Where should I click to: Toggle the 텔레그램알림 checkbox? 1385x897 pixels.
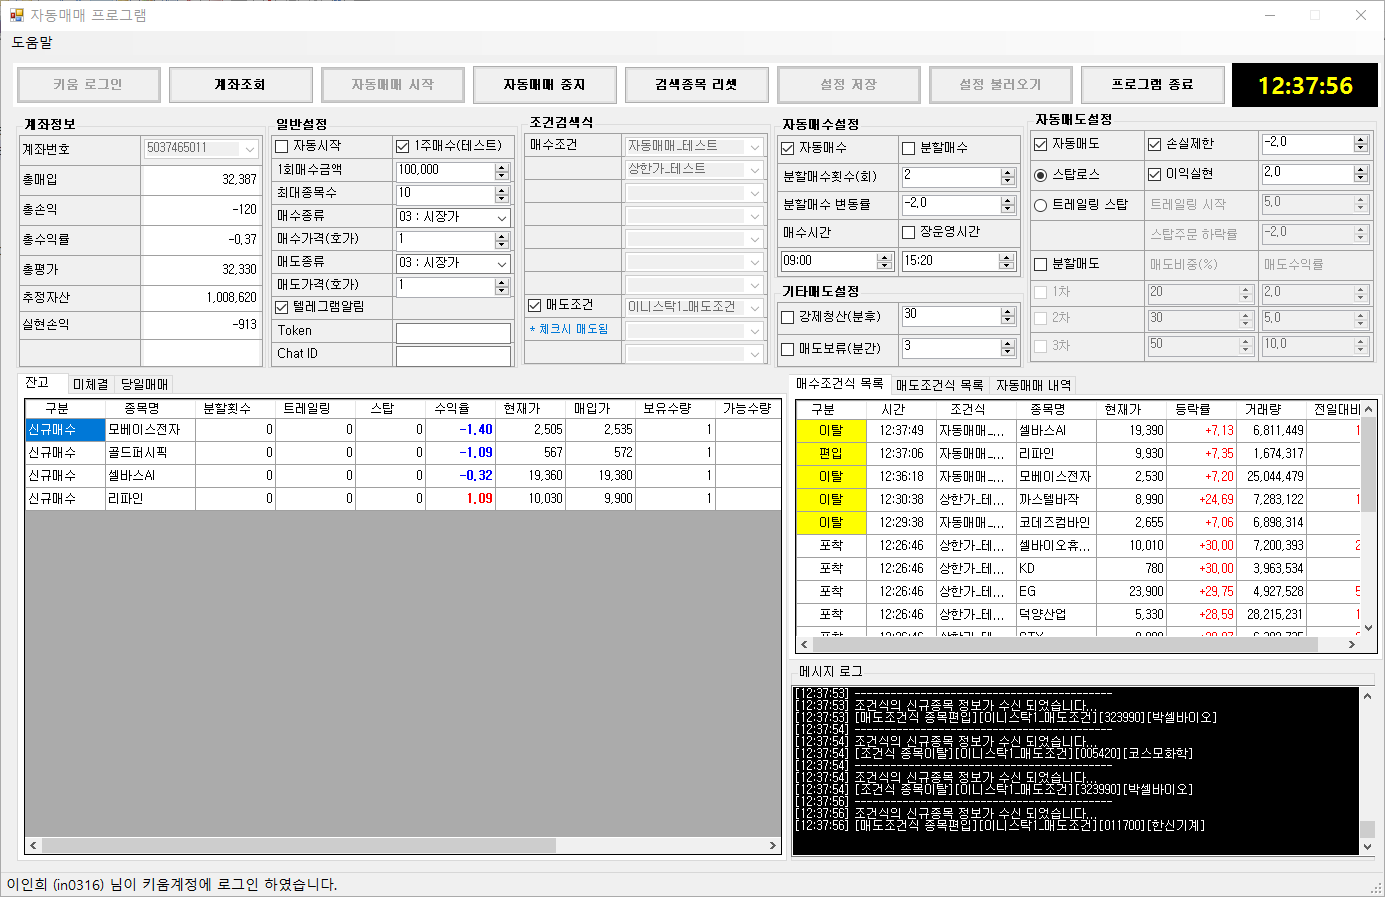pos(282,307)
